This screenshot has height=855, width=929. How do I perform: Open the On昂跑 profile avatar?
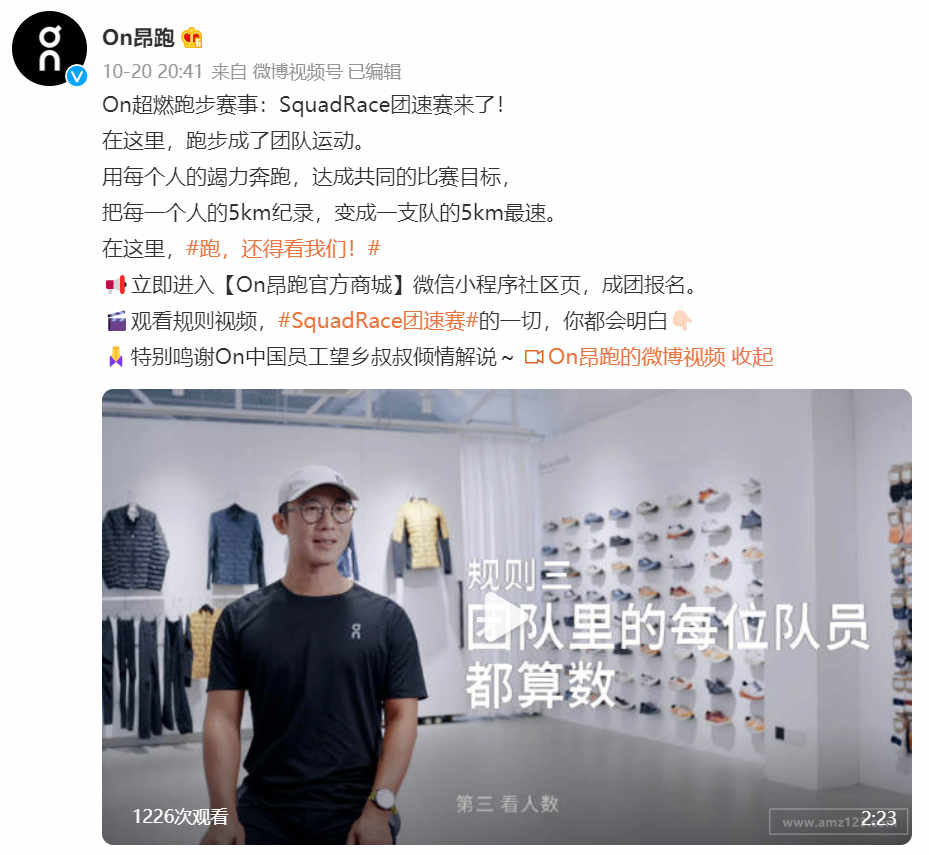tap(50, 49)
